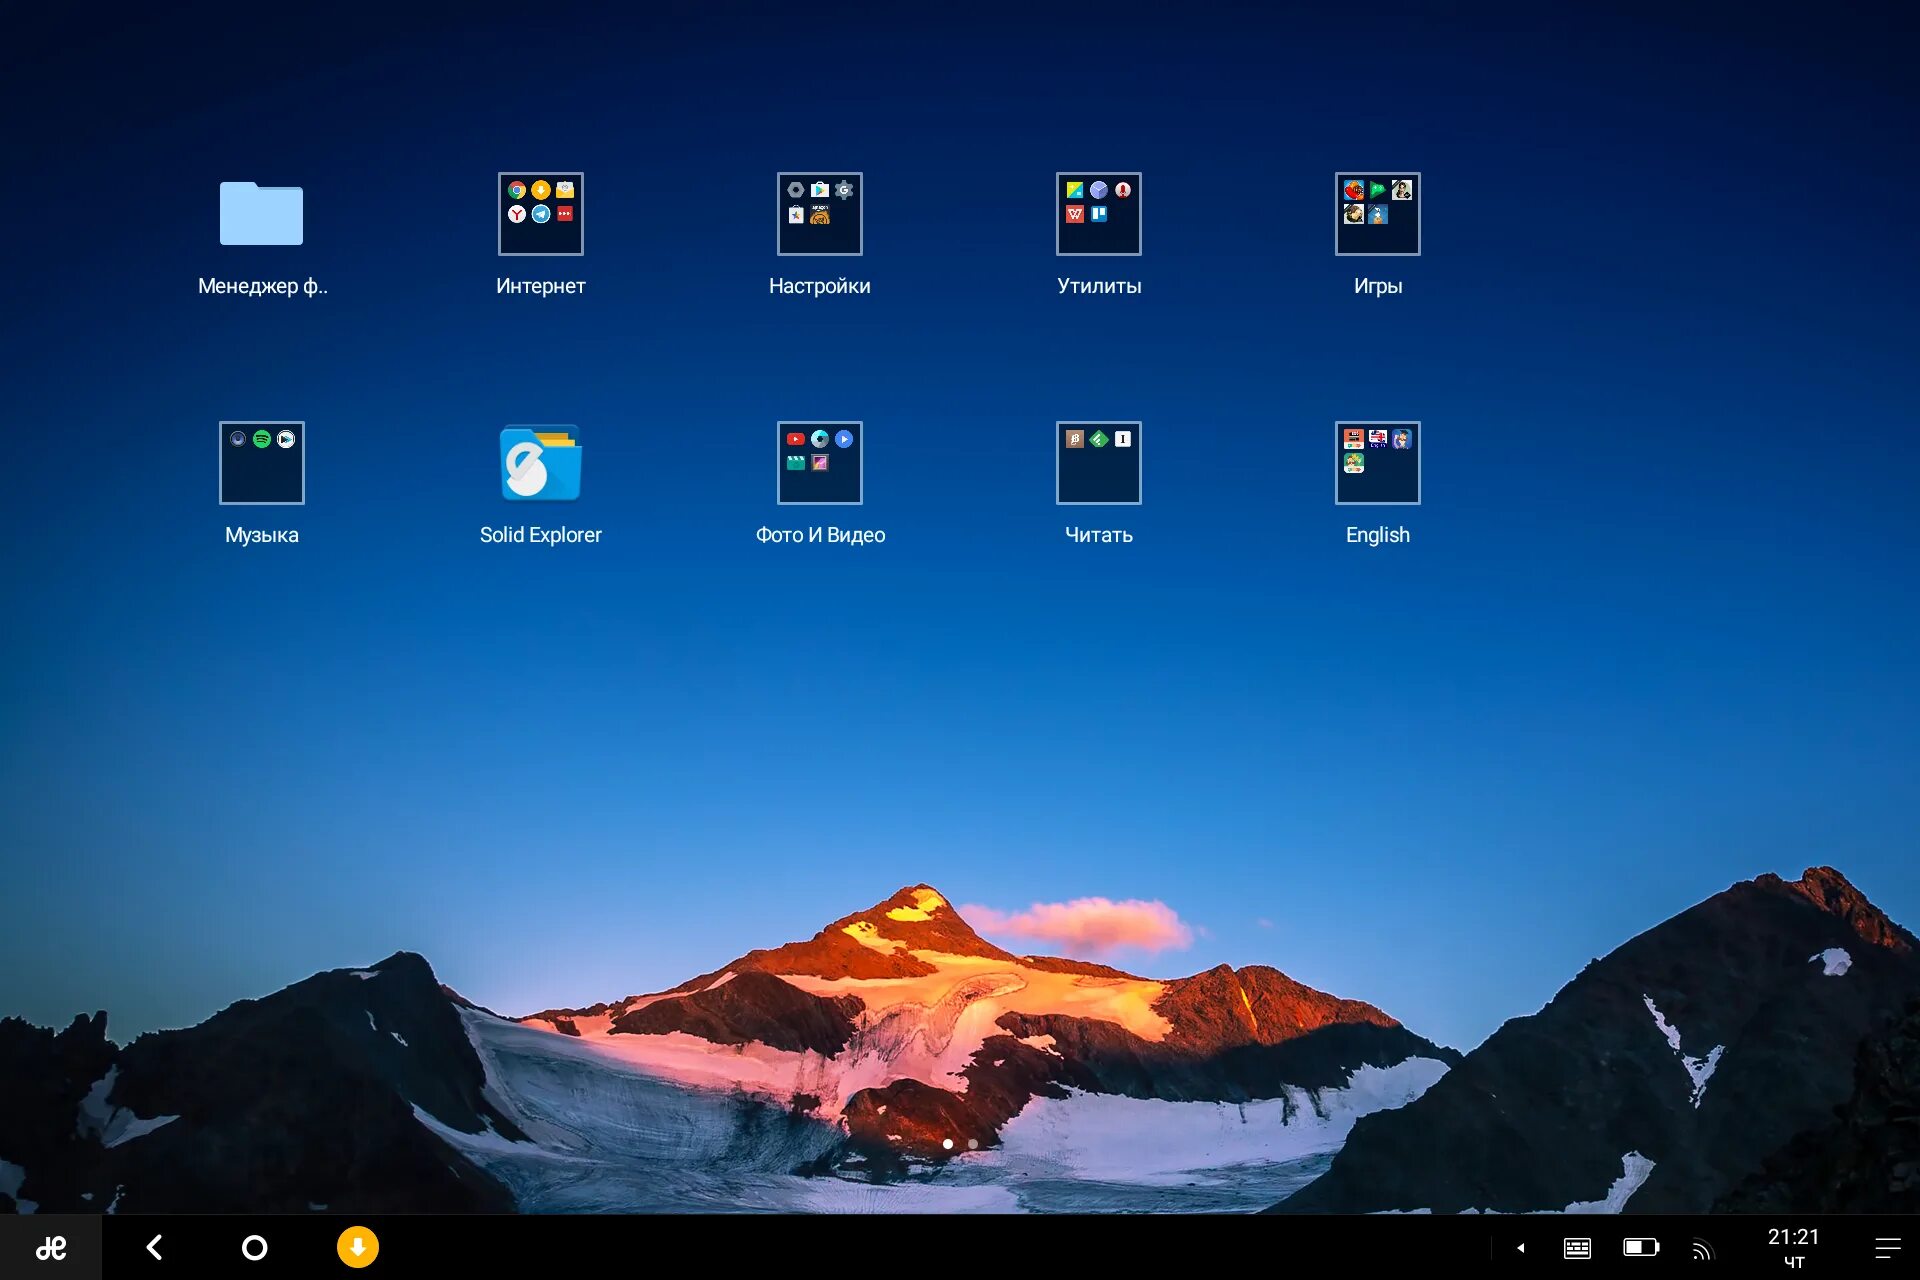Screen dimensions: 1920x1280
Task: Open the yellow download app in taskbar
Action: (x=357, y=1247)
